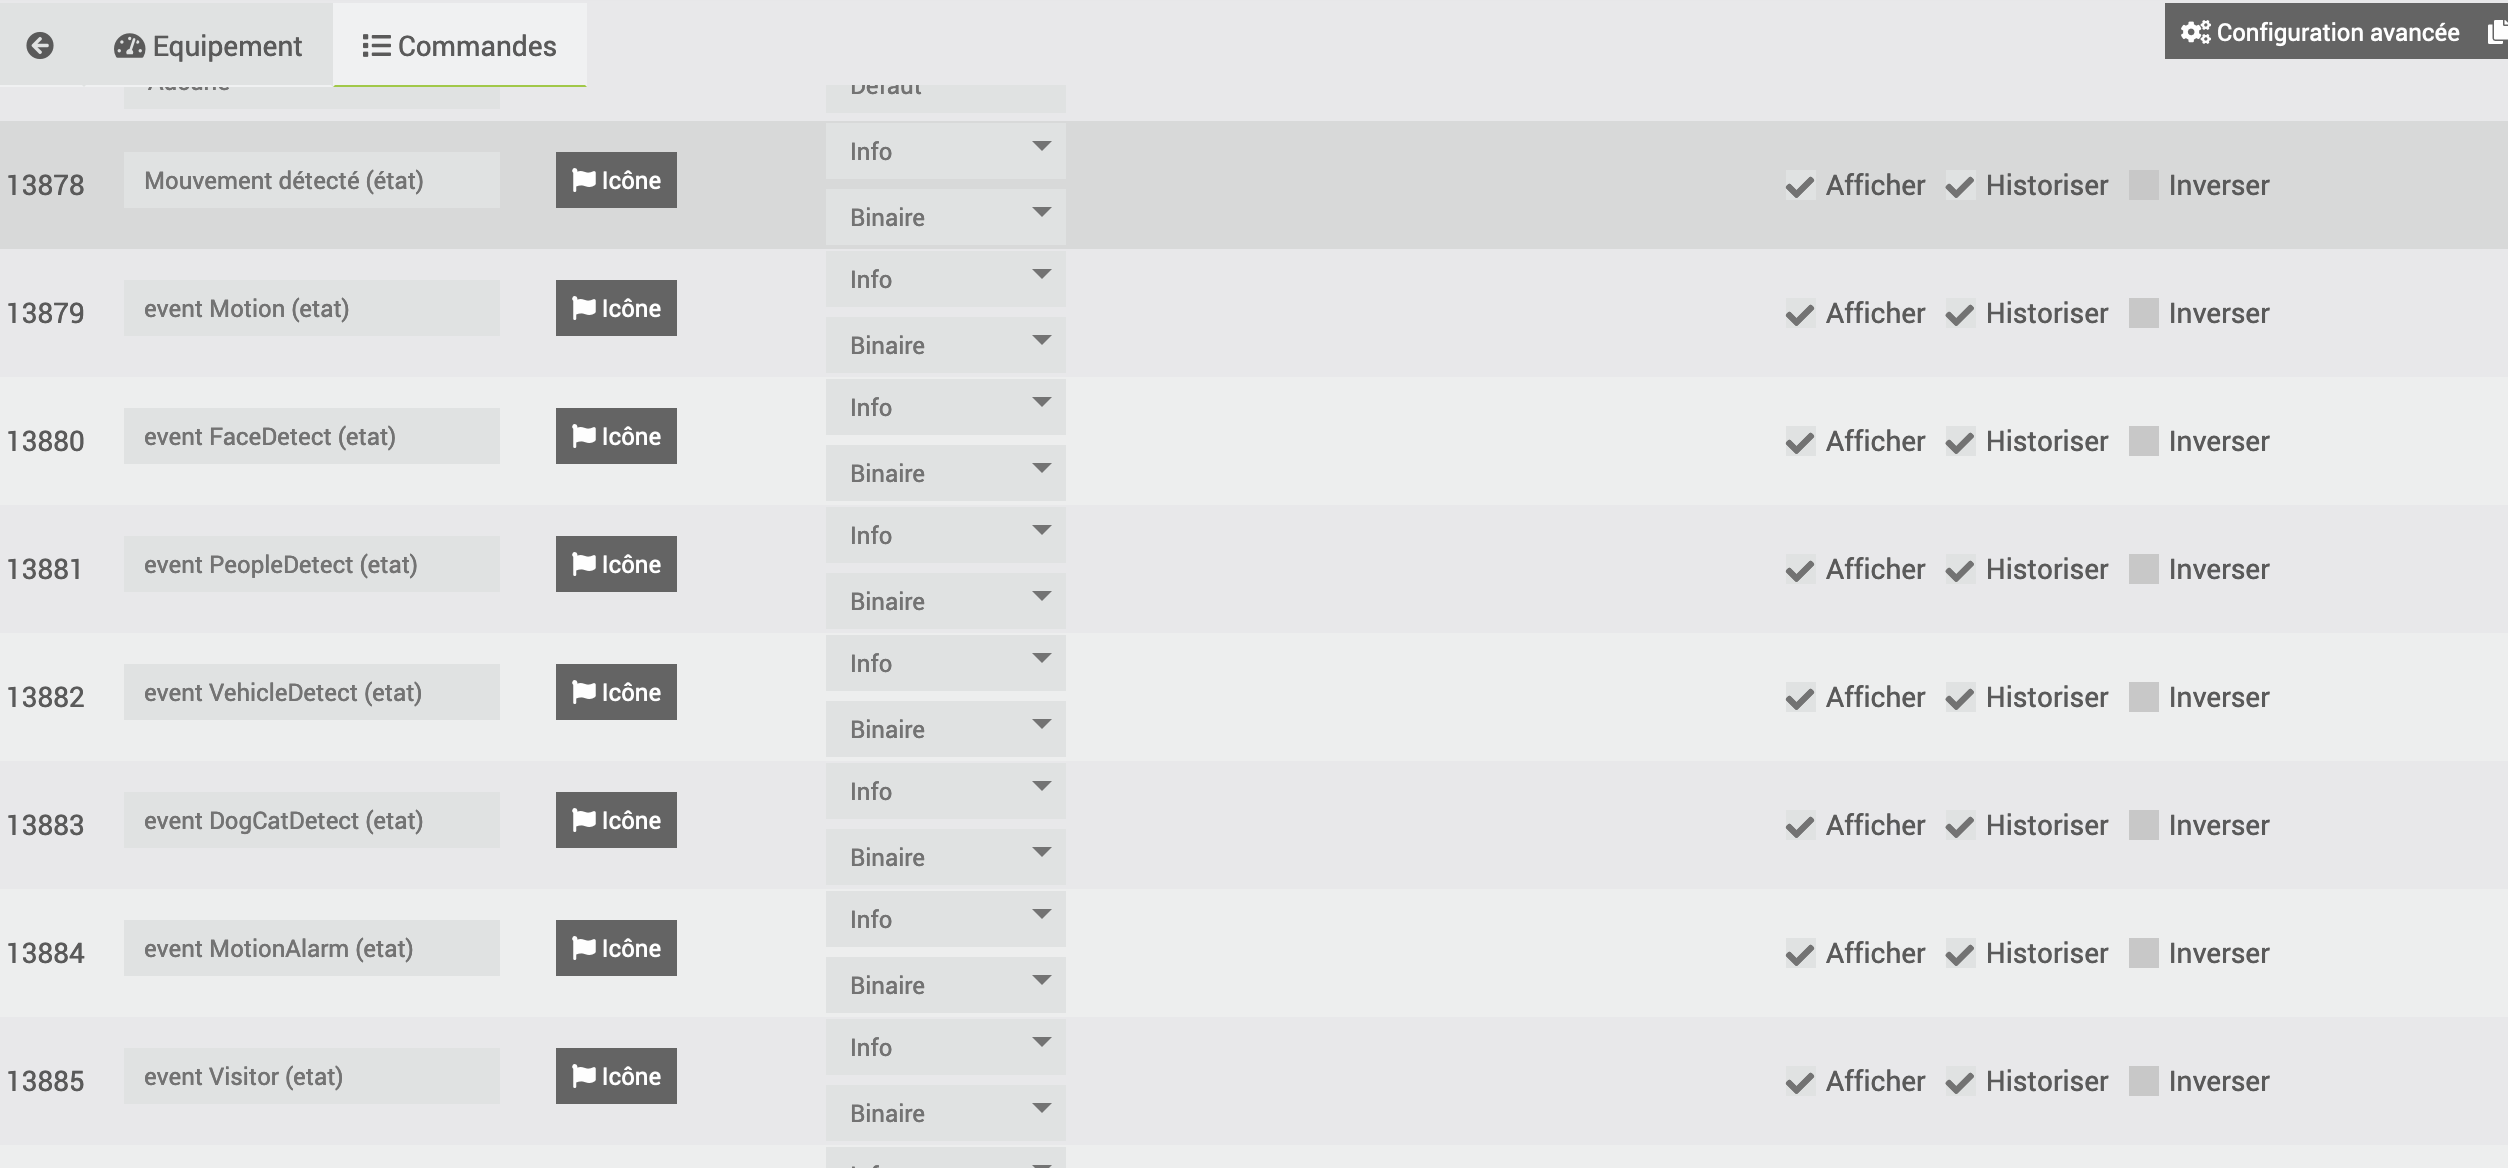Viewport: 2508px width, 1168px height.
Task: Uncheck Afficher for command 13878
Action: coord(1800,186)
